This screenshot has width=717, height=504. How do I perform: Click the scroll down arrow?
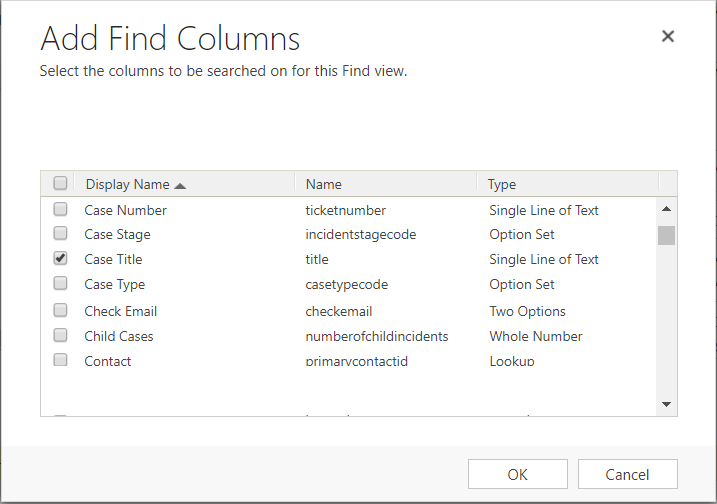pyautogui.click(x=666, y=404)
